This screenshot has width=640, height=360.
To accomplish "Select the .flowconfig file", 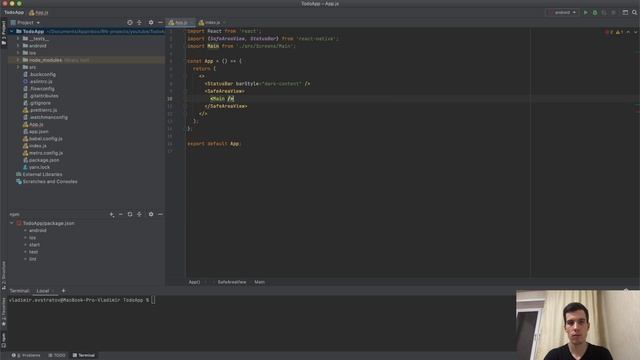I will 42,89.
